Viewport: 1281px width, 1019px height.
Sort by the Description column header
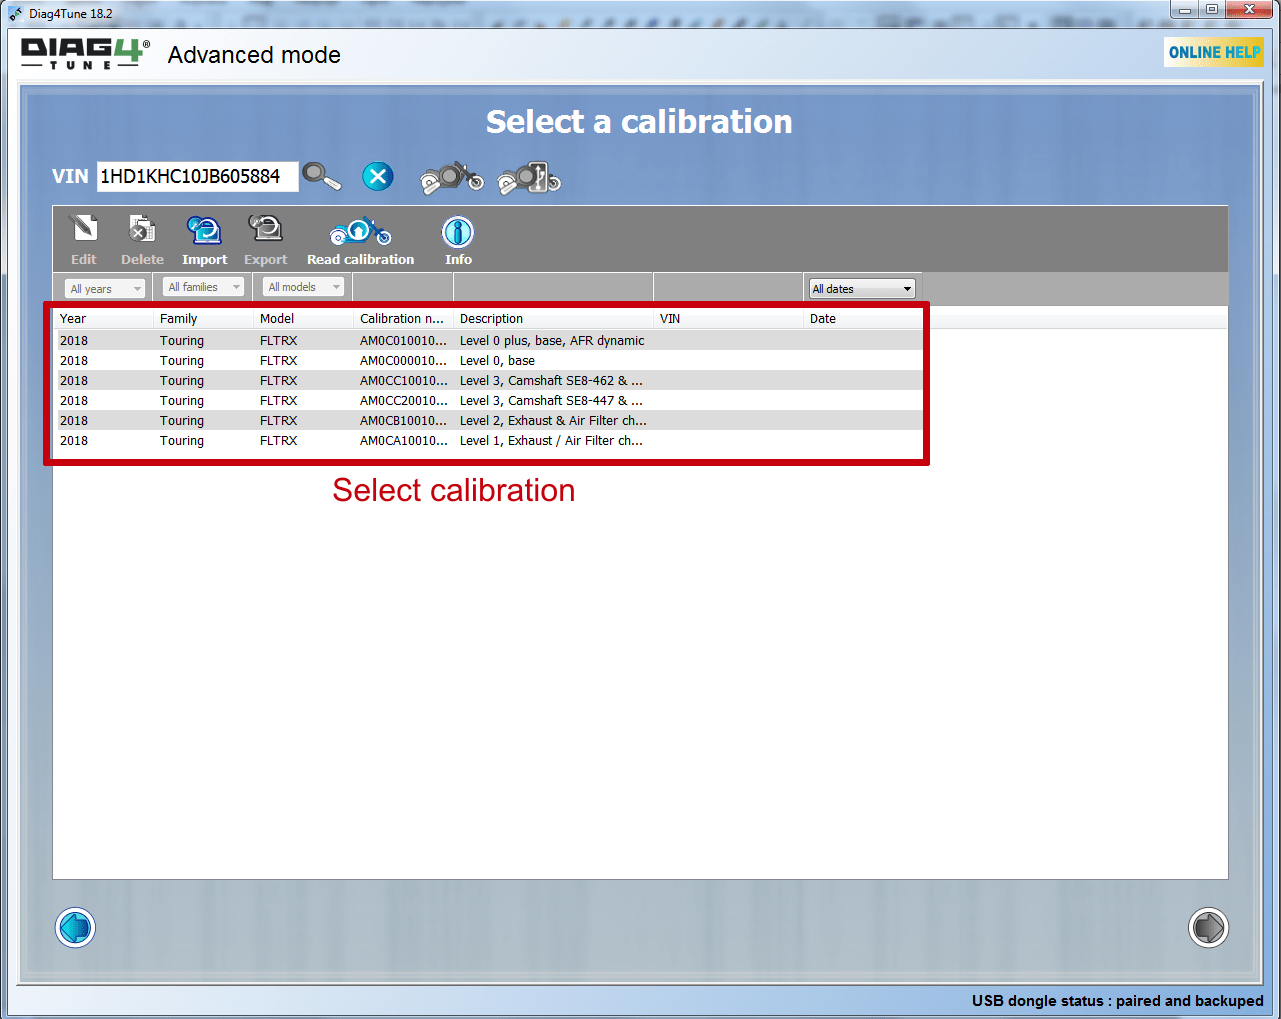[x=555, y=319]
